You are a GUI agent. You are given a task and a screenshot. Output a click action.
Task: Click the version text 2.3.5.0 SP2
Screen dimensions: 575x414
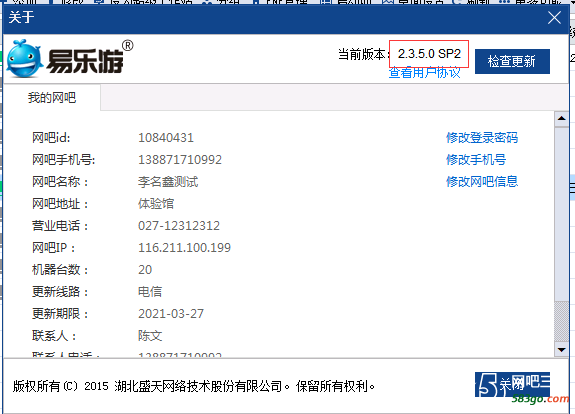429,54
